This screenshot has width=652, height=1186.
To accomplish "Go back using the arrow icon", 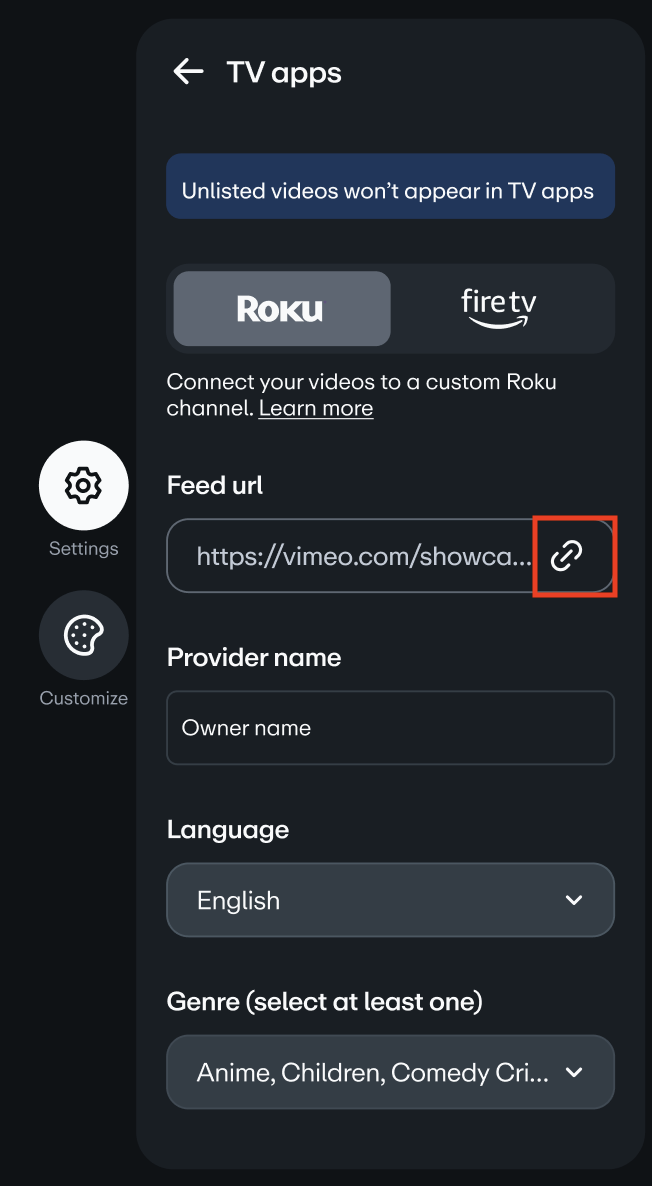I will pyautogui.click(x=188, y=71).
